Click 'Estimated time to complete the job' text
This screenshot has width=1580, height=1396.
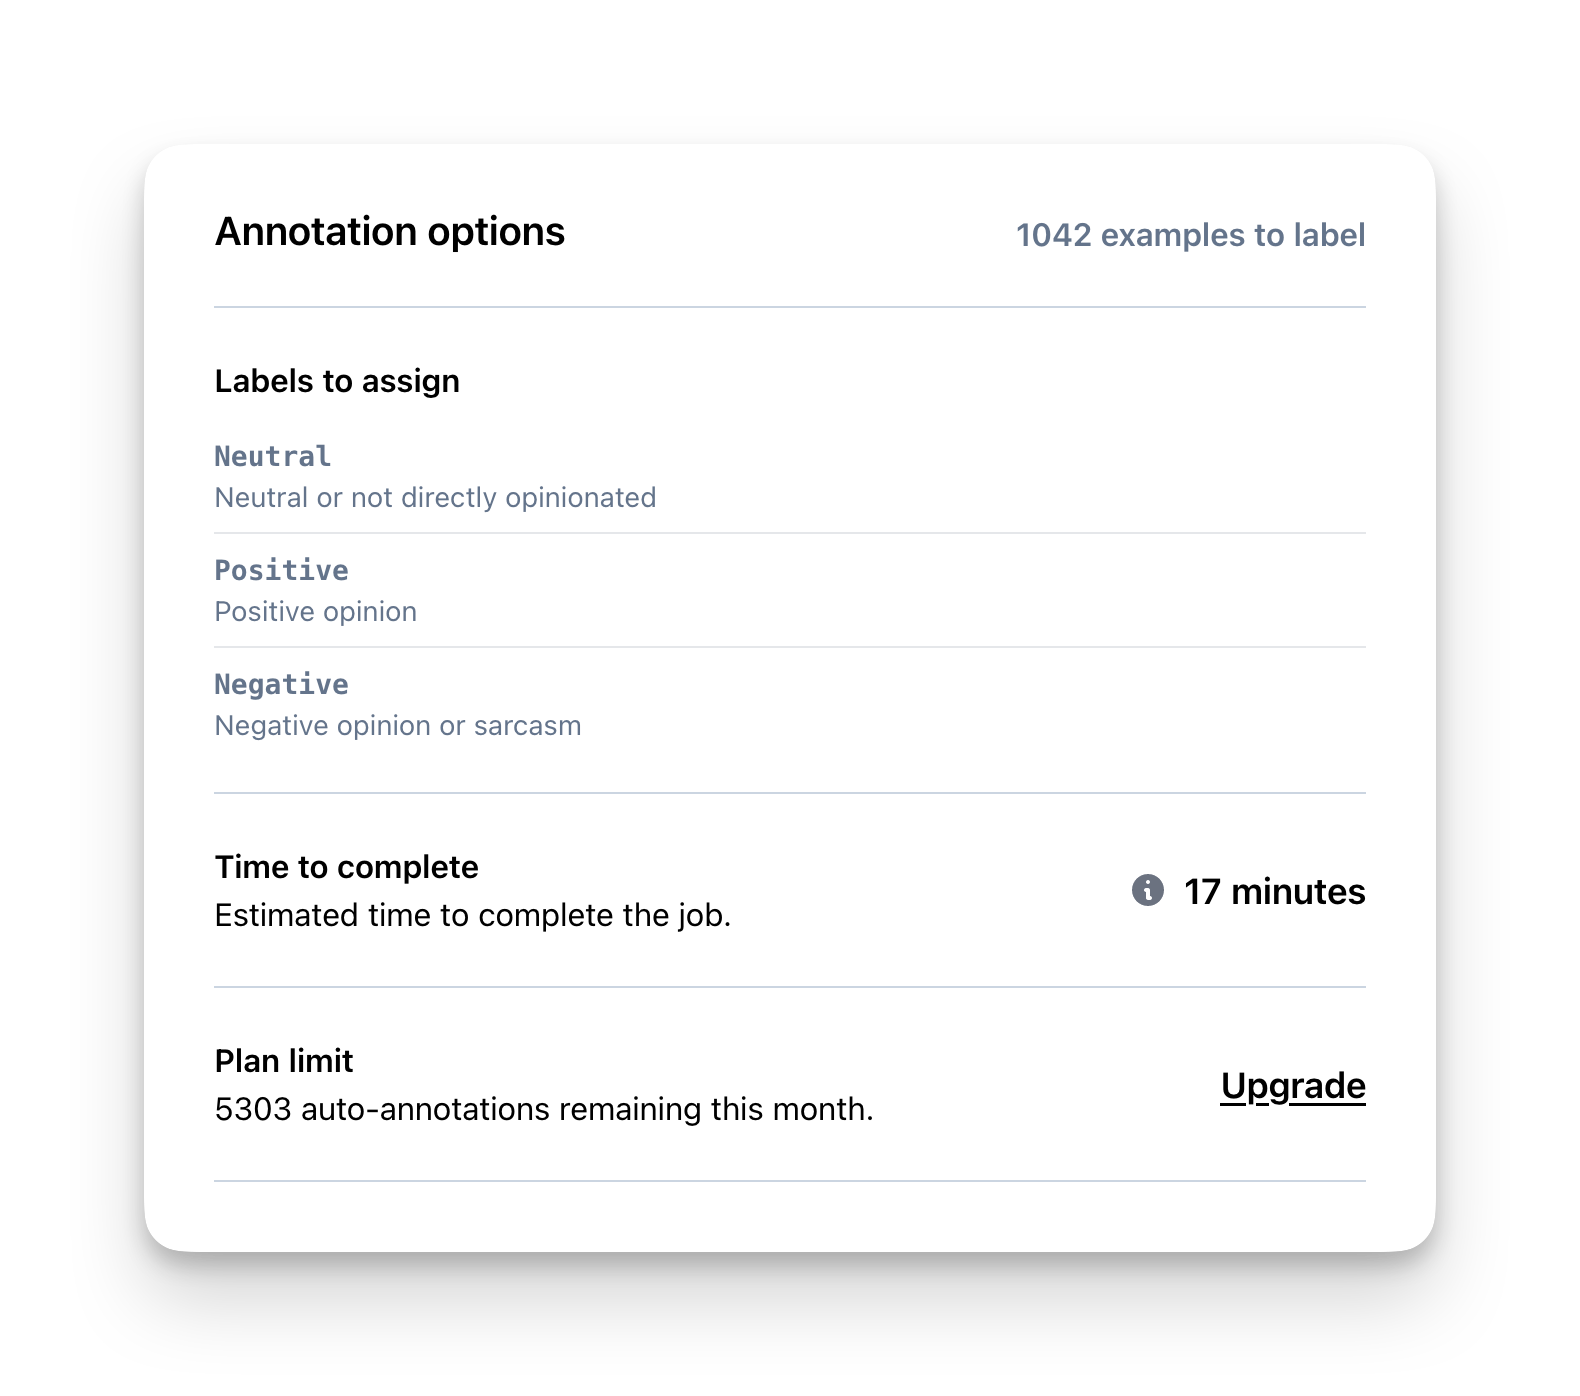point(473,915)
